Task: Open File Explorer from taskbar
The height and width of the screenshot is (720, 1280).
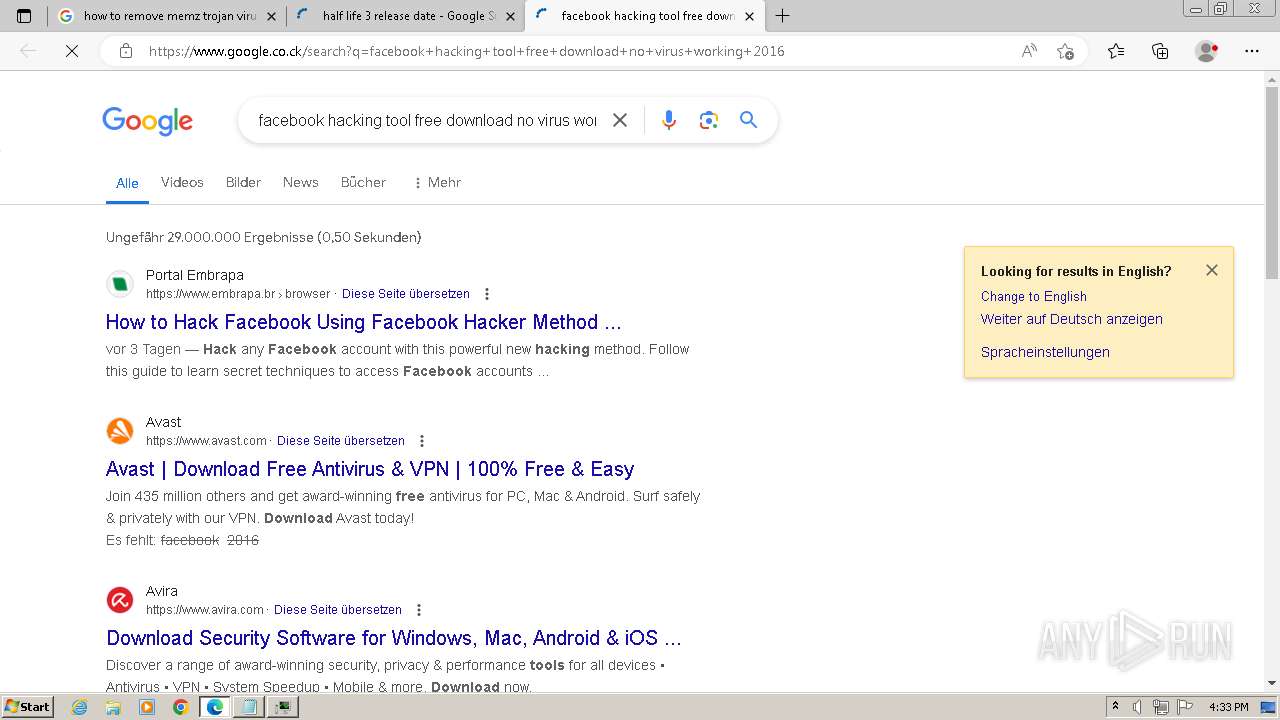Action: [x=113, y=707]
